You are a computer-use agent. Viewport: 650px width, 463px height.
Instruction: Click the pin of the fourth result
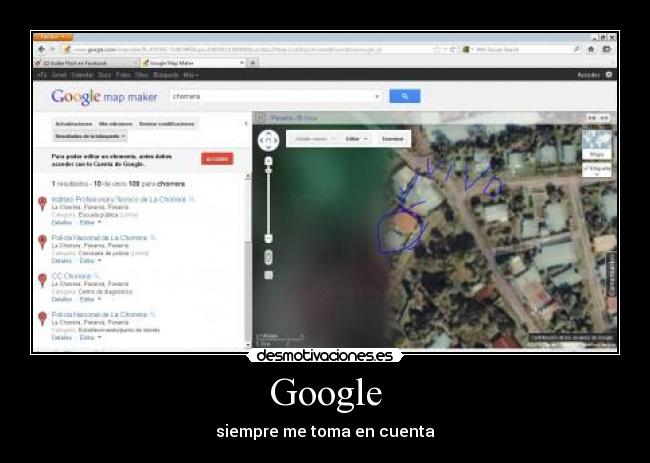pos(42,319)
